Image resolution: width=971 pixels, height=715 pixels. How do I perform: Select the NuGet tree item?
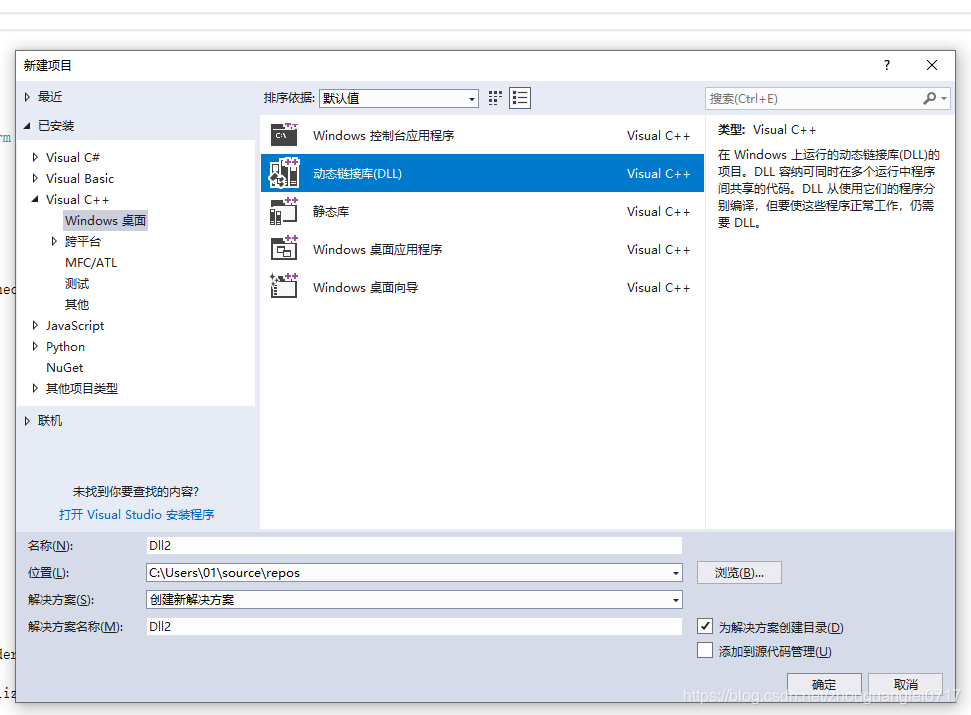point(64,368)
